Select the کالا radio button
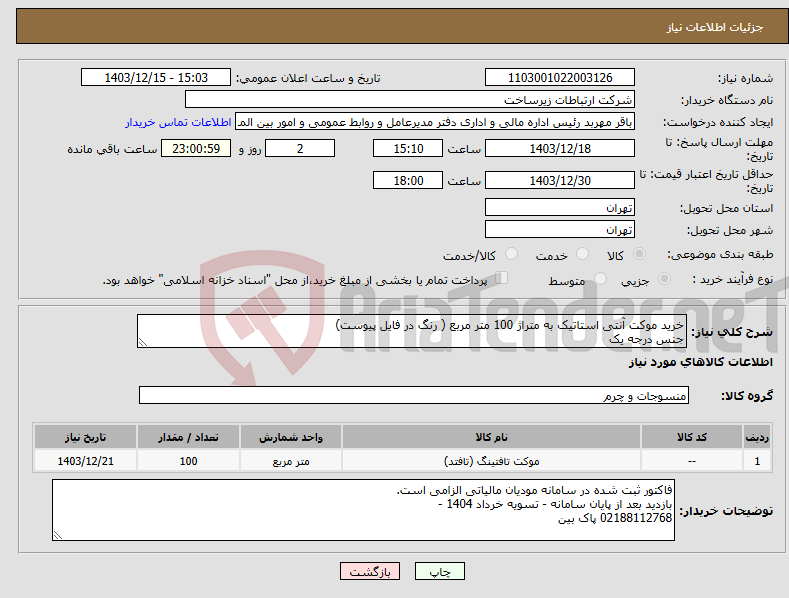 click(x=640, y=254)
